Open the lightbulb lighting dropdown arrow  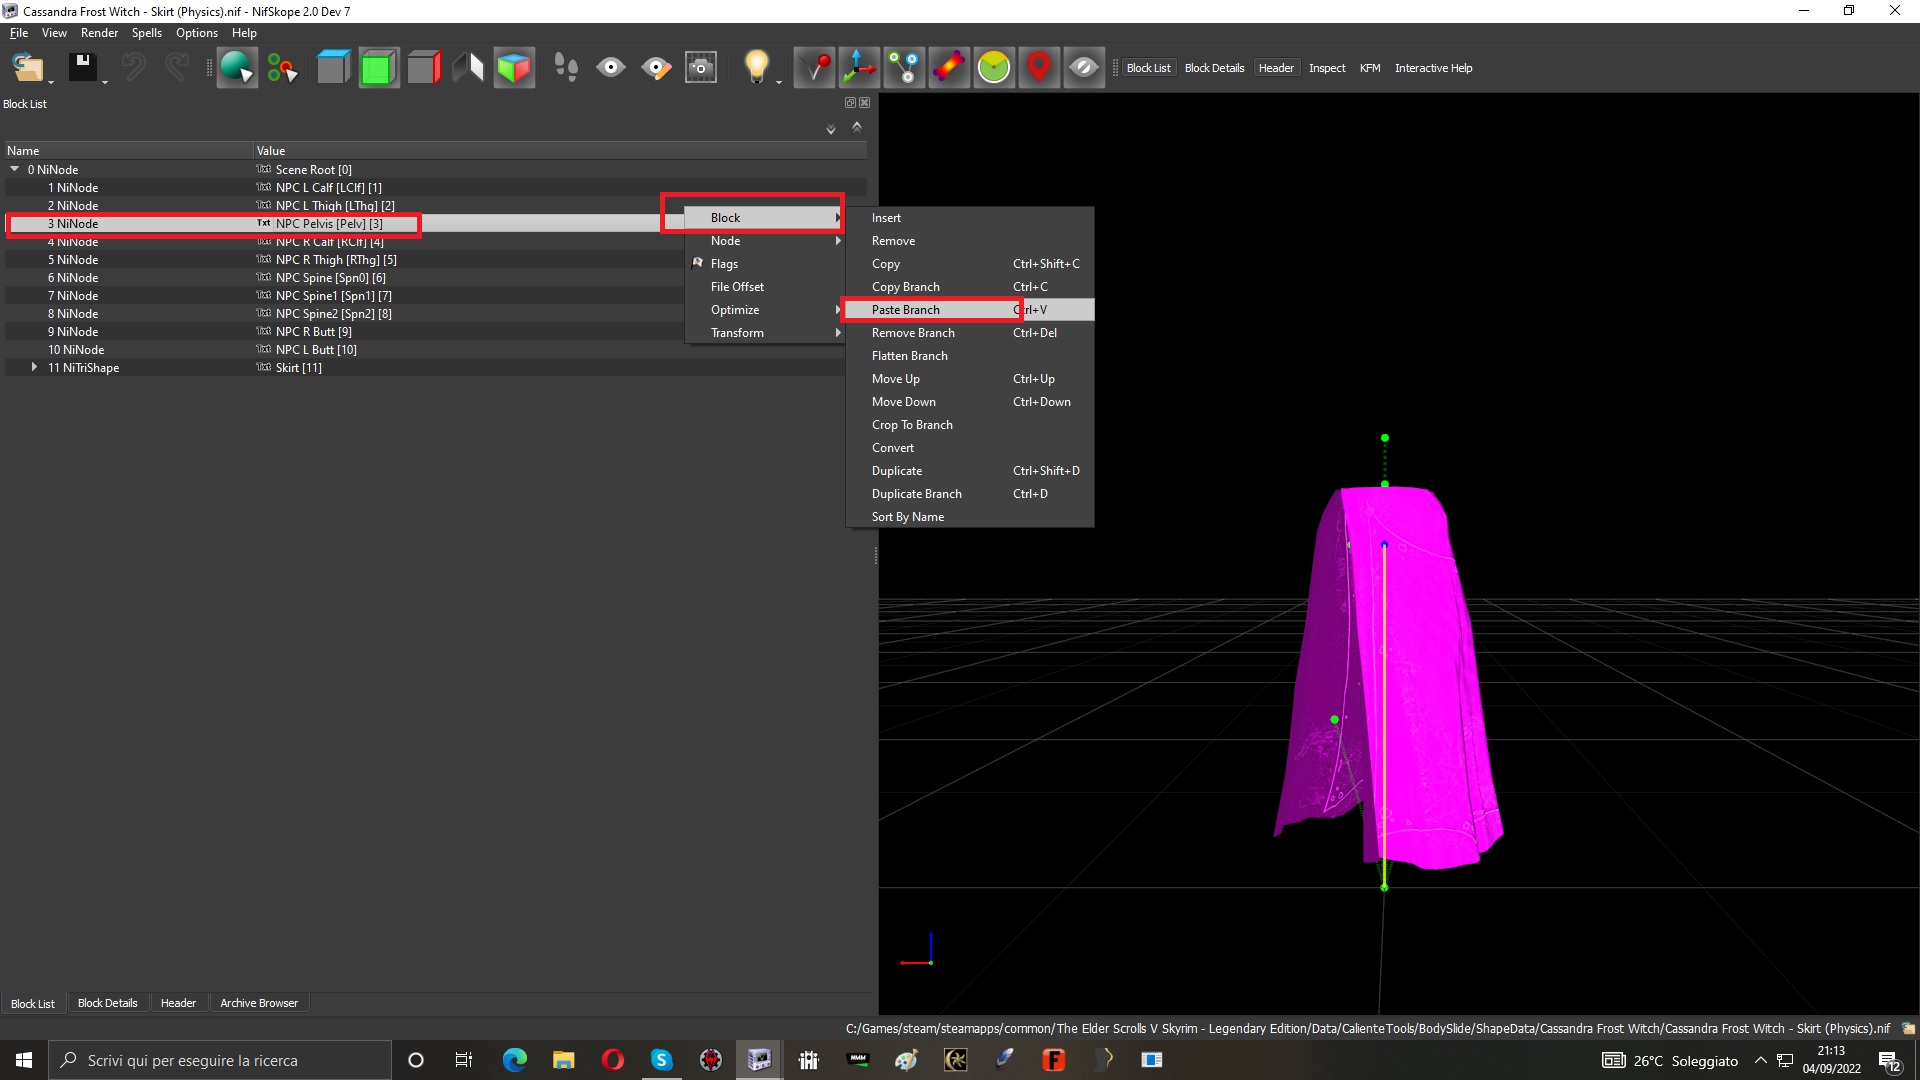pos(779,82)
